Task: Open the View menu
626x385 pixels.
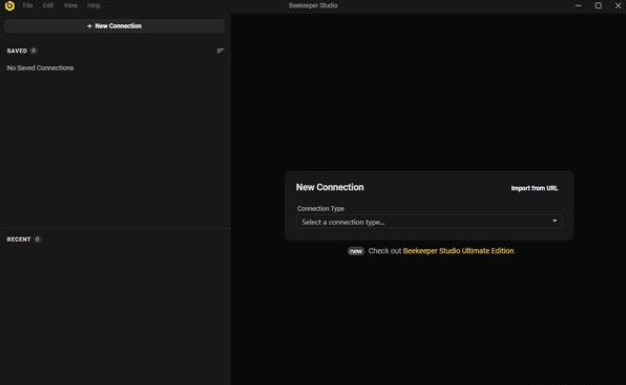Action: 71,6
